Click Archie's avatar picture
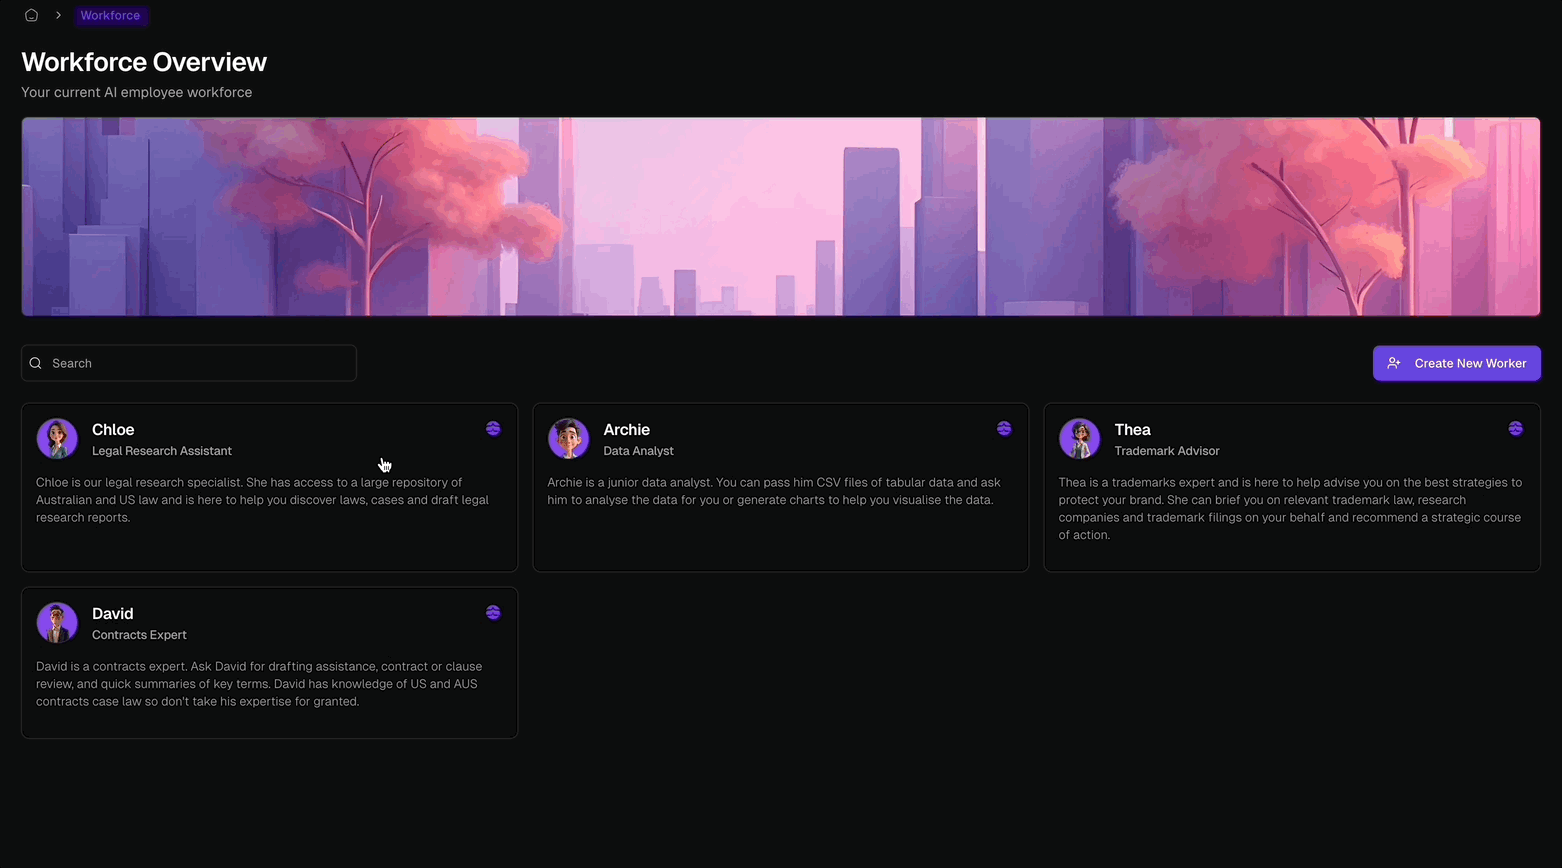1562x868 pixels. [x=568, y=437]
